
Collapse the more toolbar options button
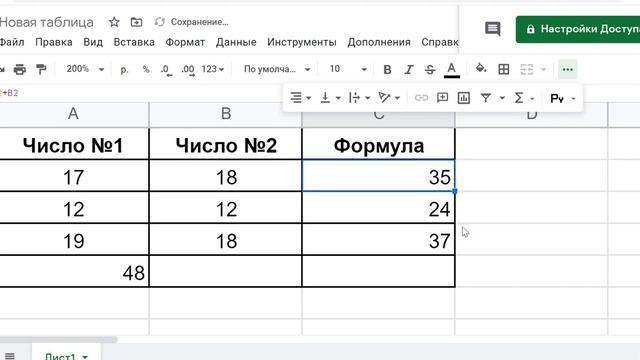[x=567, y=69]
